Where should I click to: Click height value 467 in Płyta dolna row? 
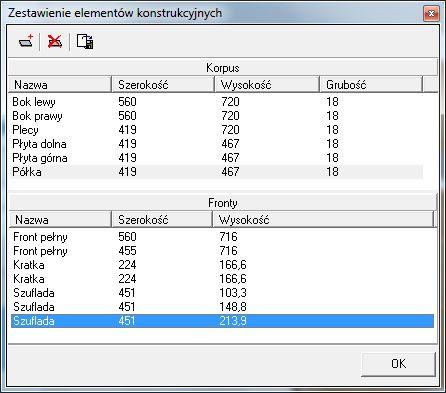click(x=230, y=144)
